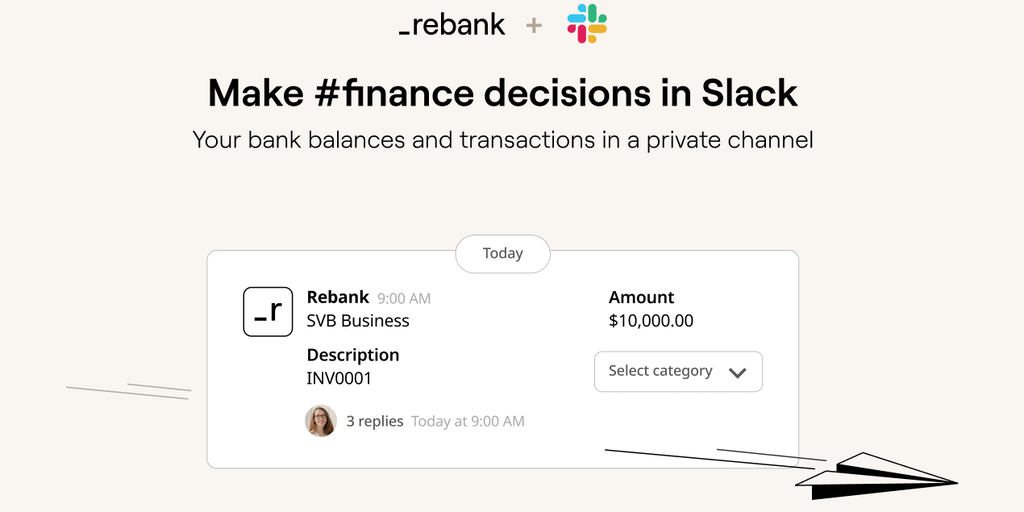The width and height of the screenshot is (1024, 512).
Task: Select the SVB Business account text
Action: click(358, 321)
